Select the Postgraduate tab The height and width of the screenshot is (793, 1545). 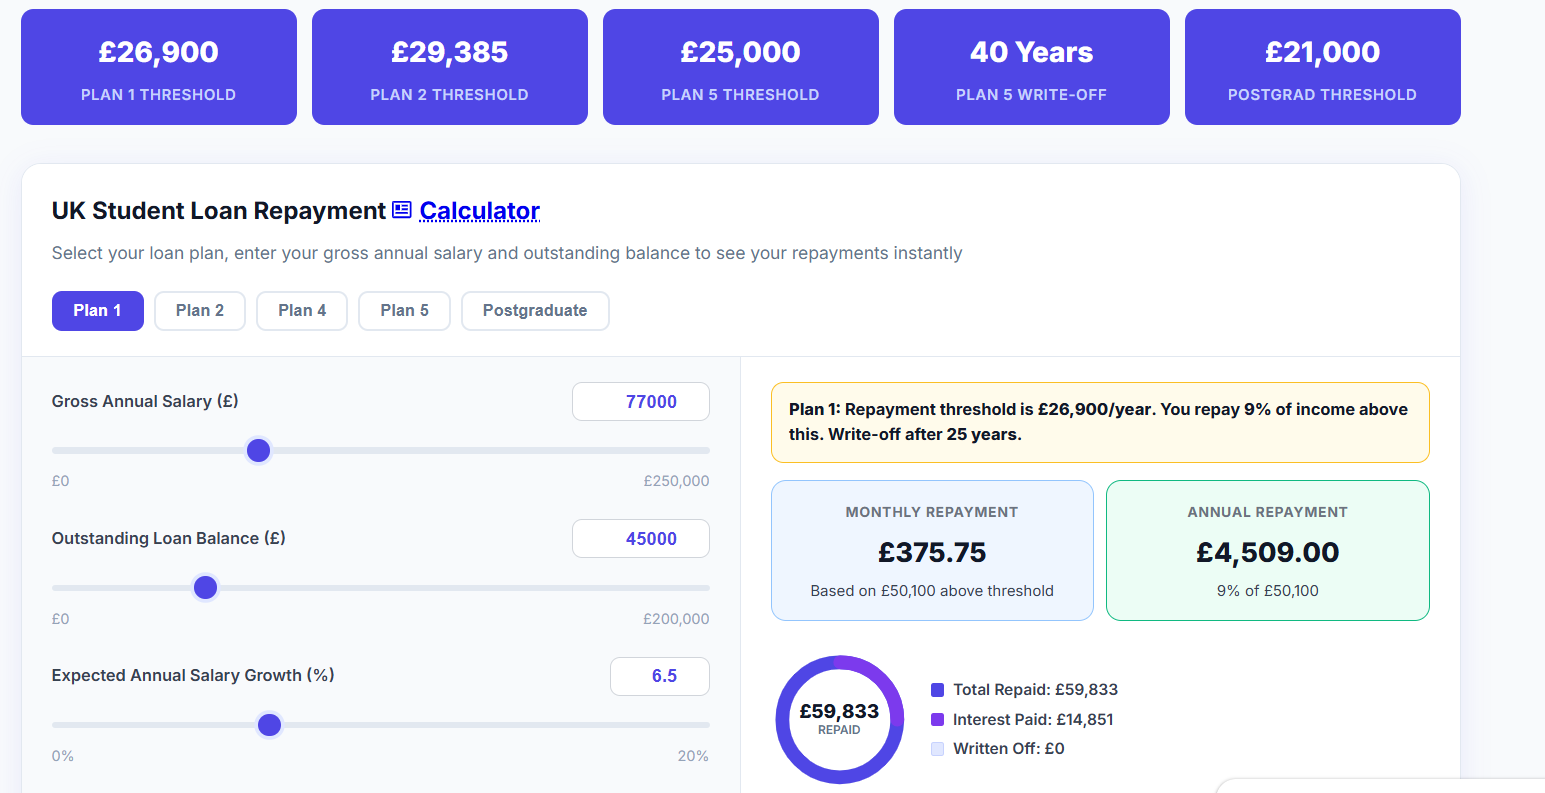point(535,311)
